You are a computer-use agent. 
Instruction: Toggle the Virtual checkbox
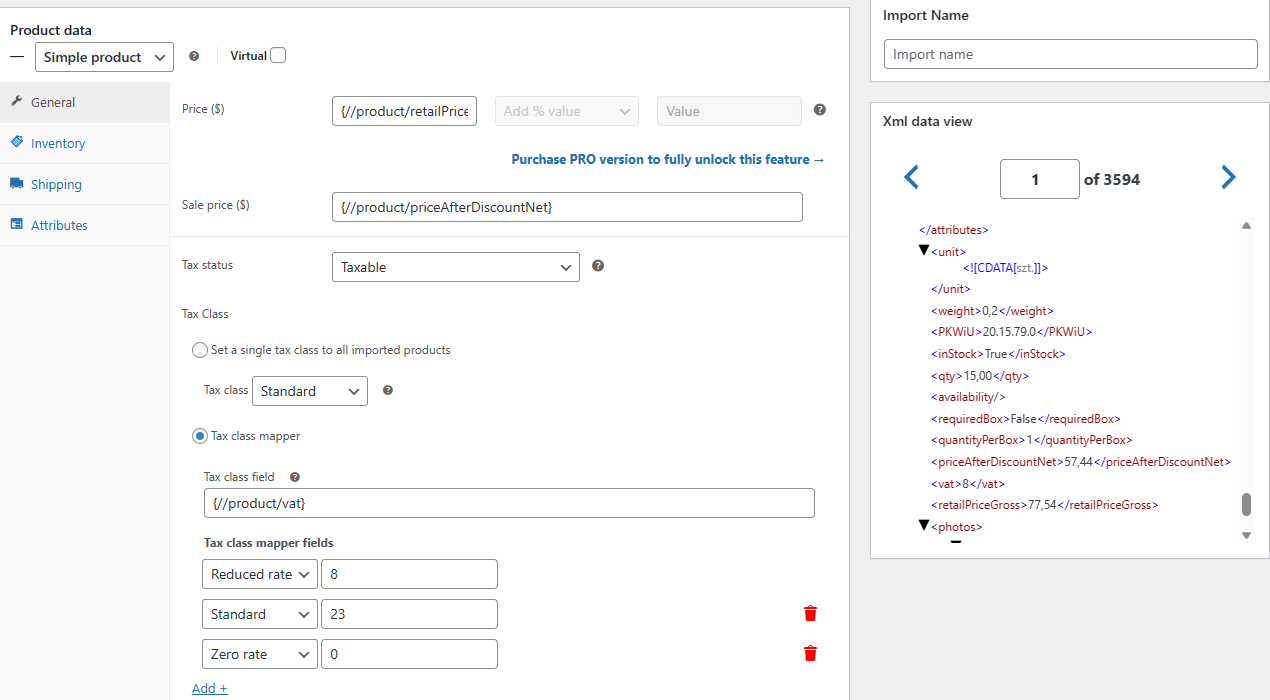[x=278, y=56]
